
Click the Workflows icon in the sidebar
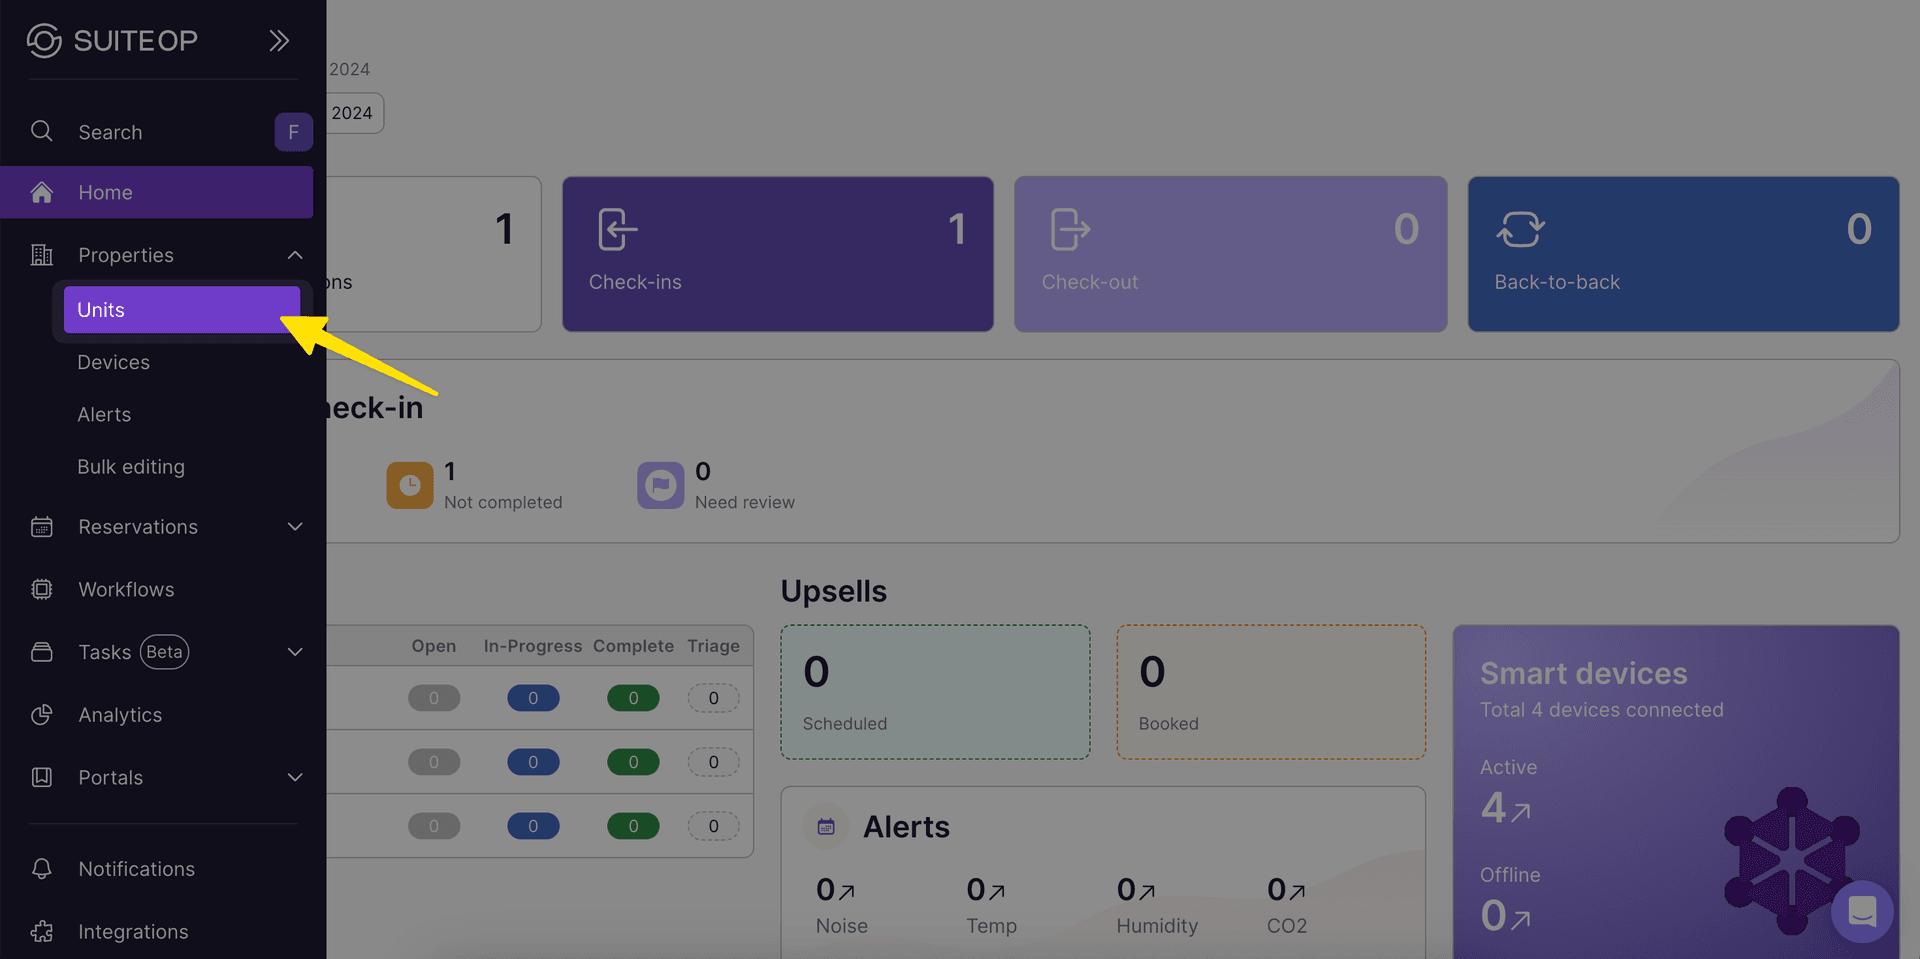[41, 589]
